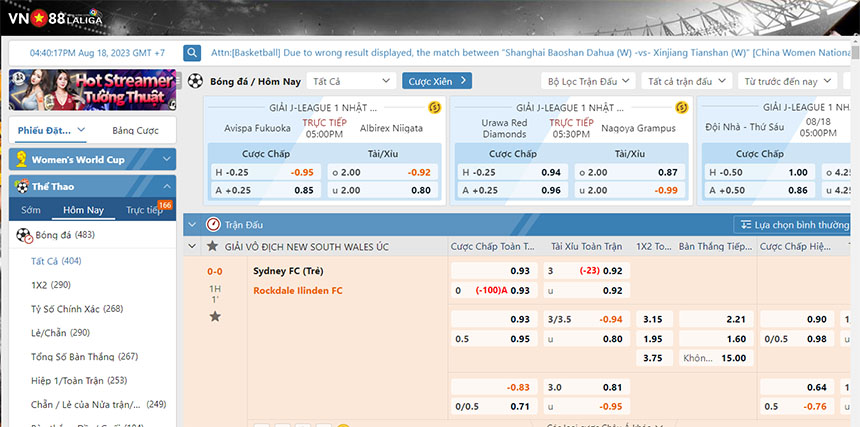860x427 pixels.
Task: Star the Sydney FC vs Rockdale match
Action: coord(215,316)
